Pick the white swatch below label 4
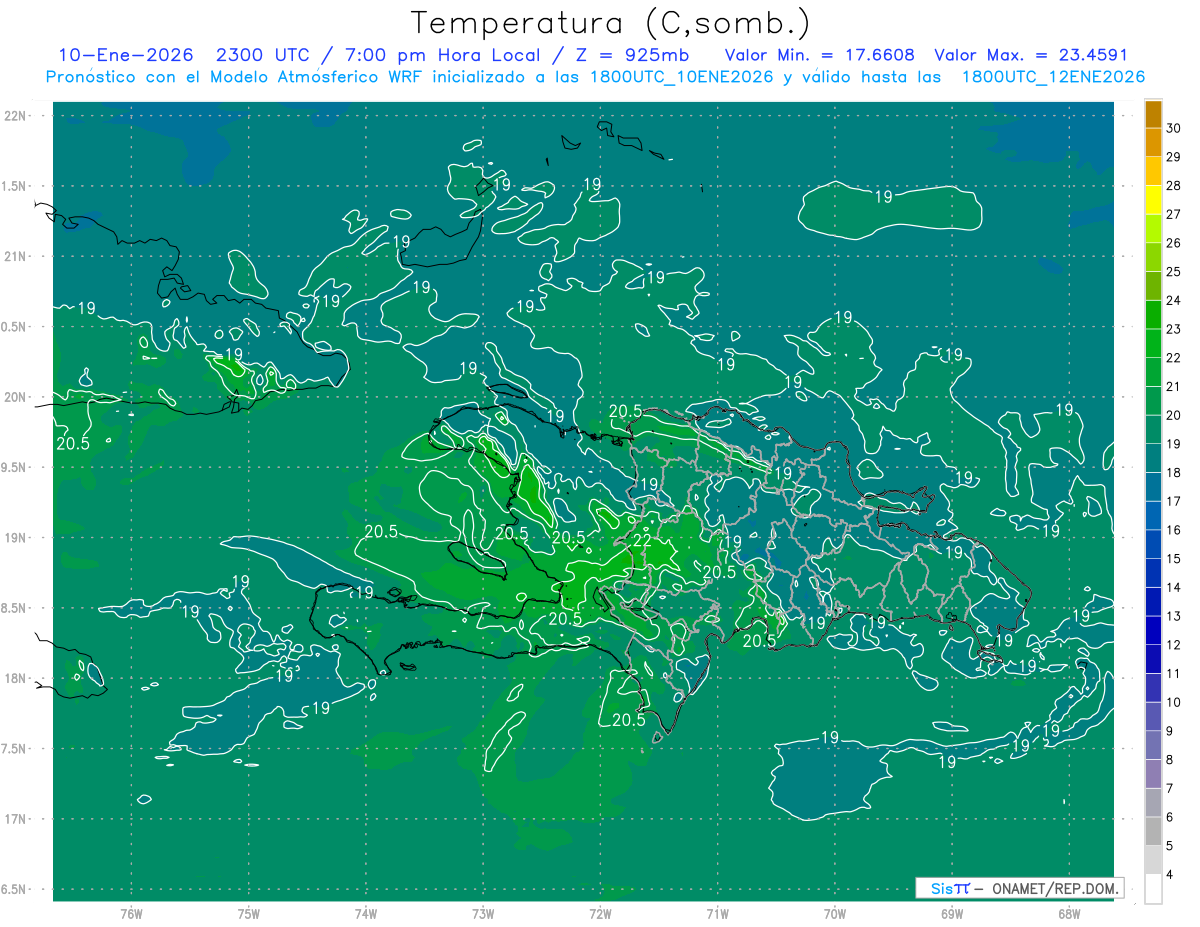Viewport: 1200px width, 927px height. 1153,889
